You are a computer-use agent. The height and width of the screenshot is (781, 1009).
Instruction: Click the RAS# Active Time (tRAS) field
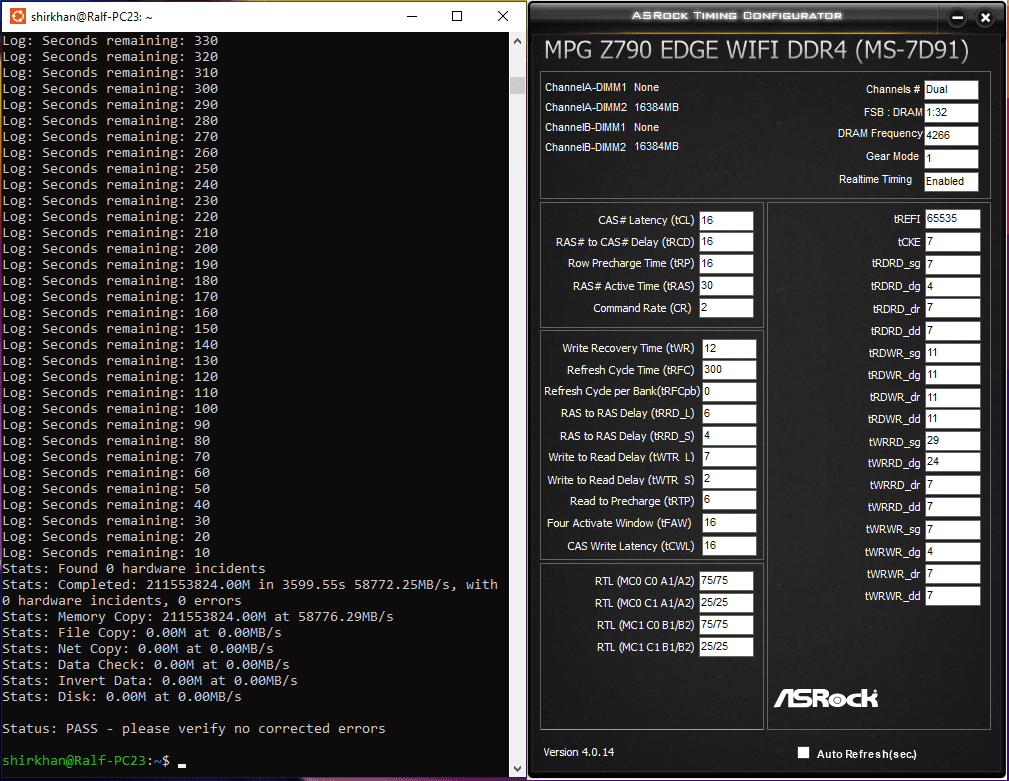click(726, 286)
